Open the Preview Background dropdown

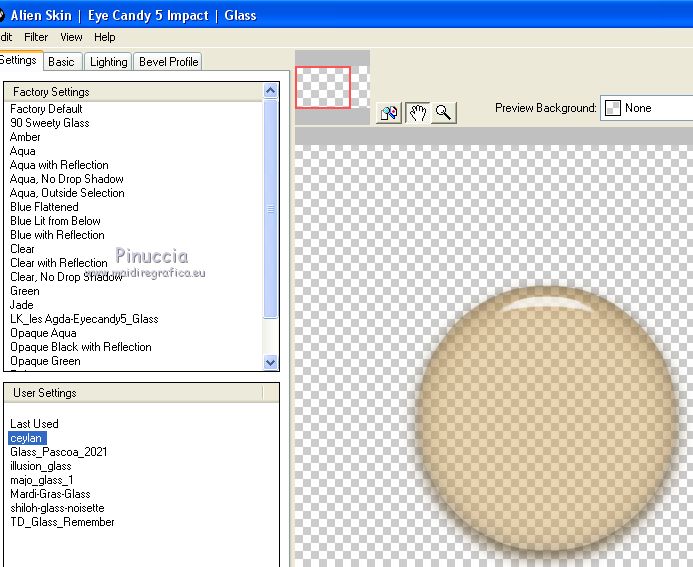pyautogui.click(x=646, y=108)
